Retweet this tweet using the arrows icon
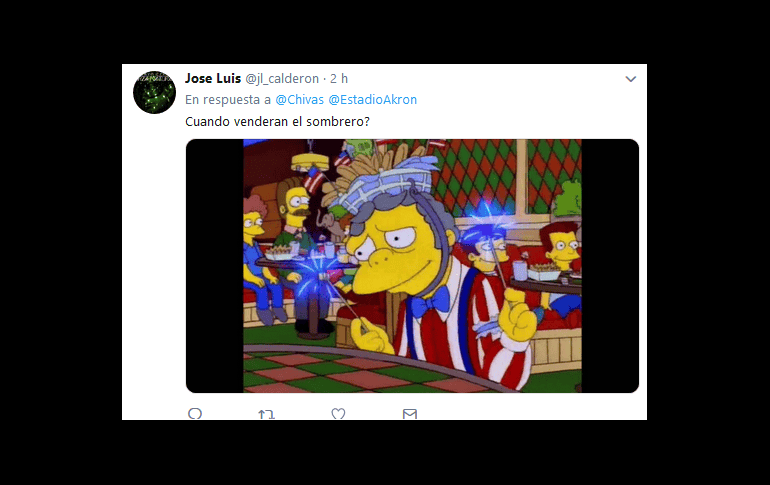This screenshot has height=485, width=770. pyautogui.click(x=266, y=414)
